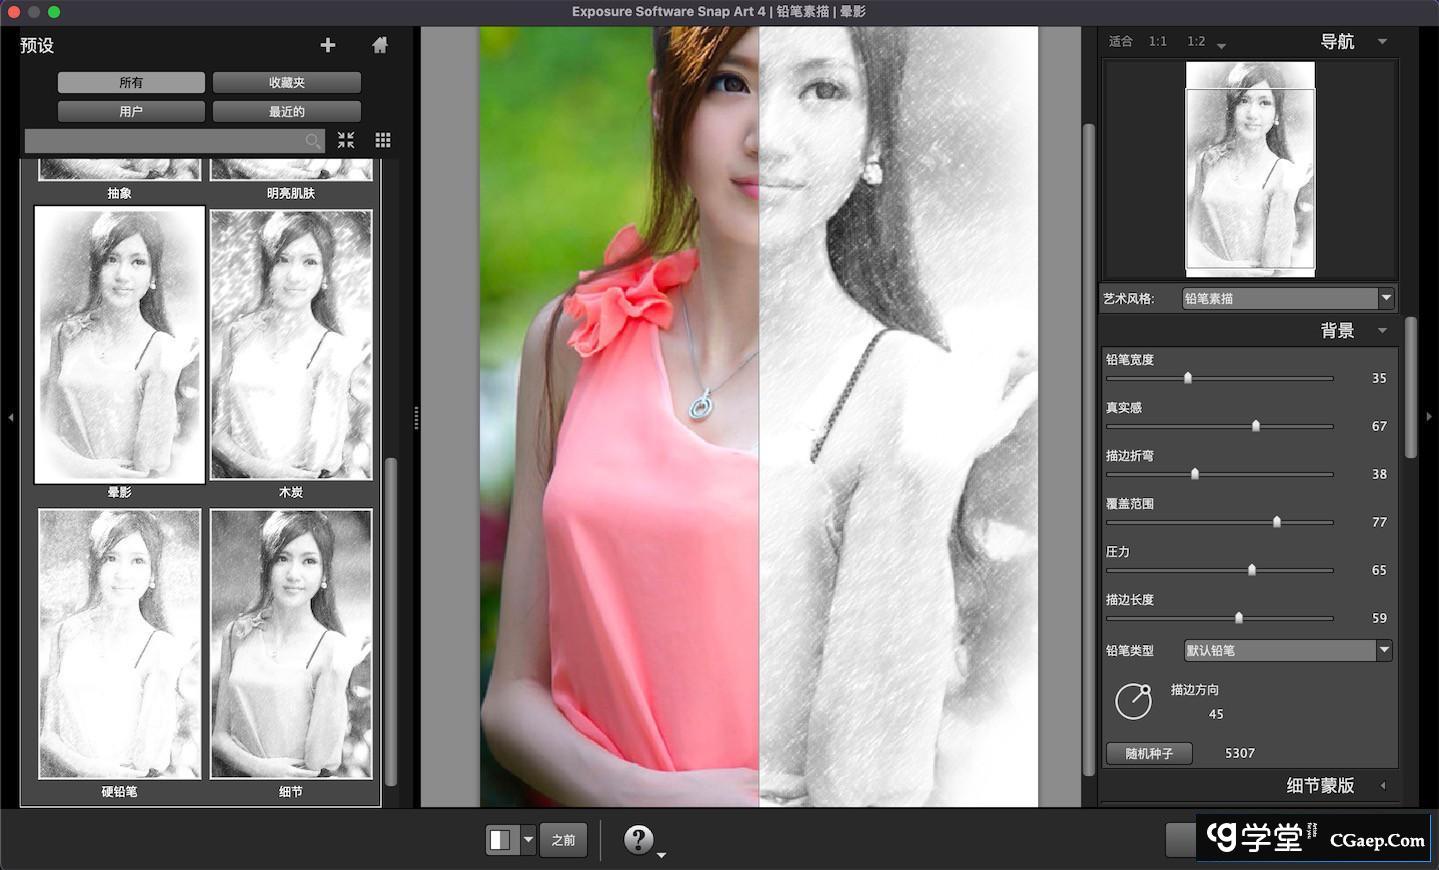
Task: Select the 木炭 preset thumbnail
Action: [291, 345]
